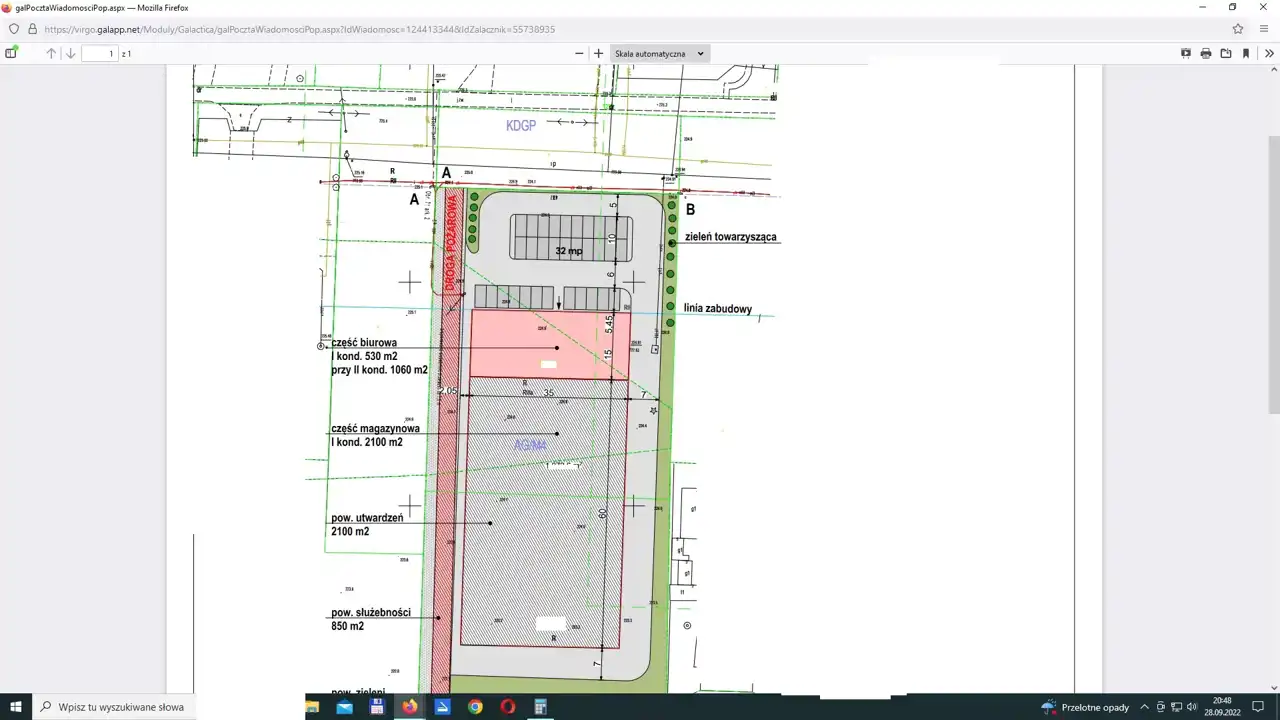
Task: Zoom in on the PDF
Action: [598, 53]
